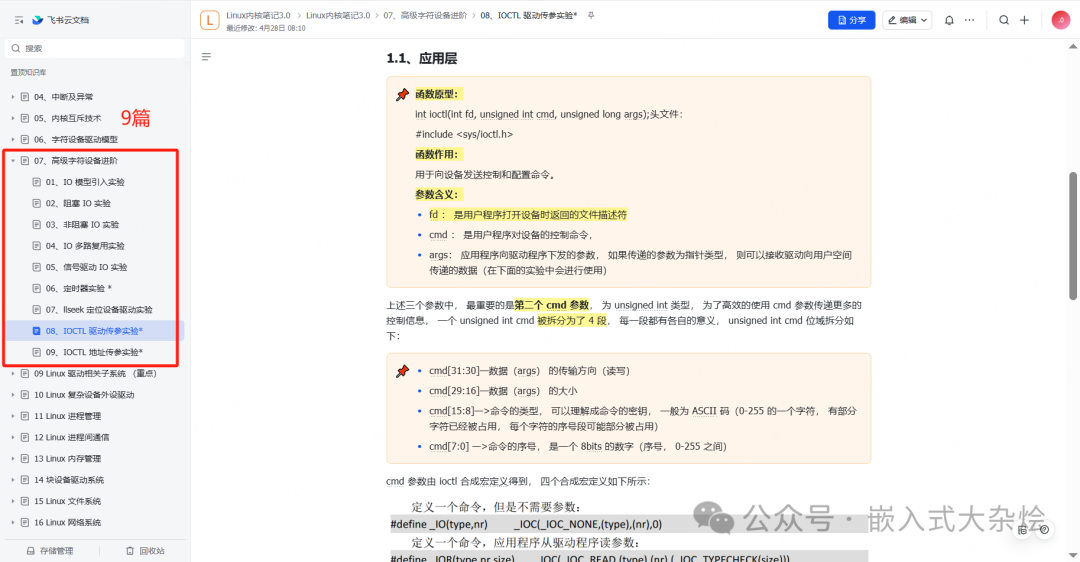Screen dimensions: 1080x562
Task: Click the highlighted 参数含义: label
Action: click(437, 194)
